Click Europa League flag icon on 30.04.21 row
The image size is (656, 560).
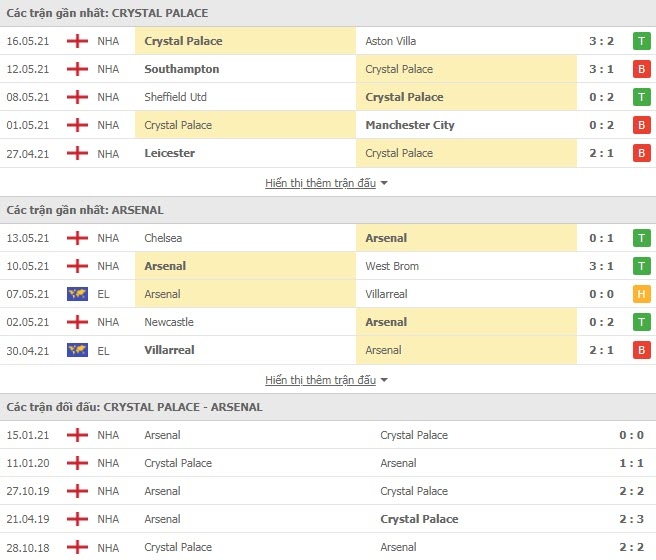[x=77, y=350]
